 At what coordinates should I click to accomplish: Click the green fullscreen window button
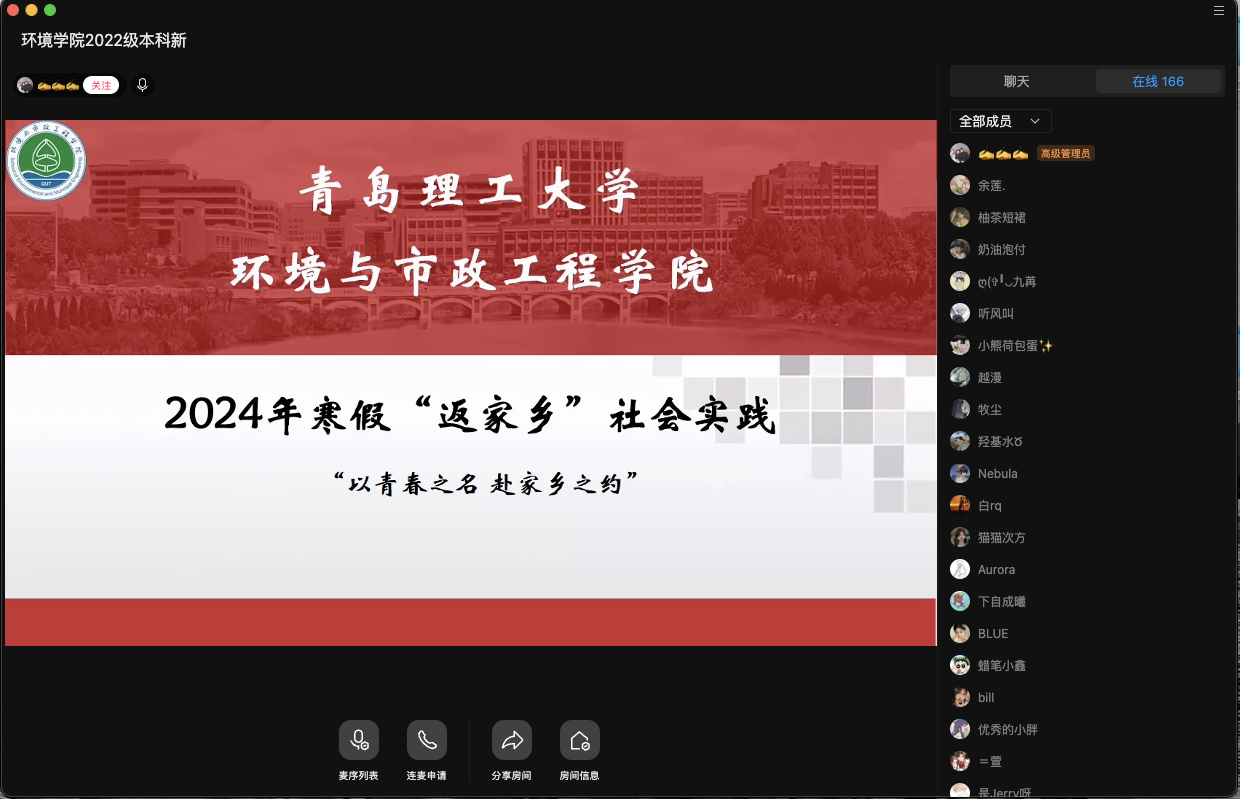pos(50,10)
